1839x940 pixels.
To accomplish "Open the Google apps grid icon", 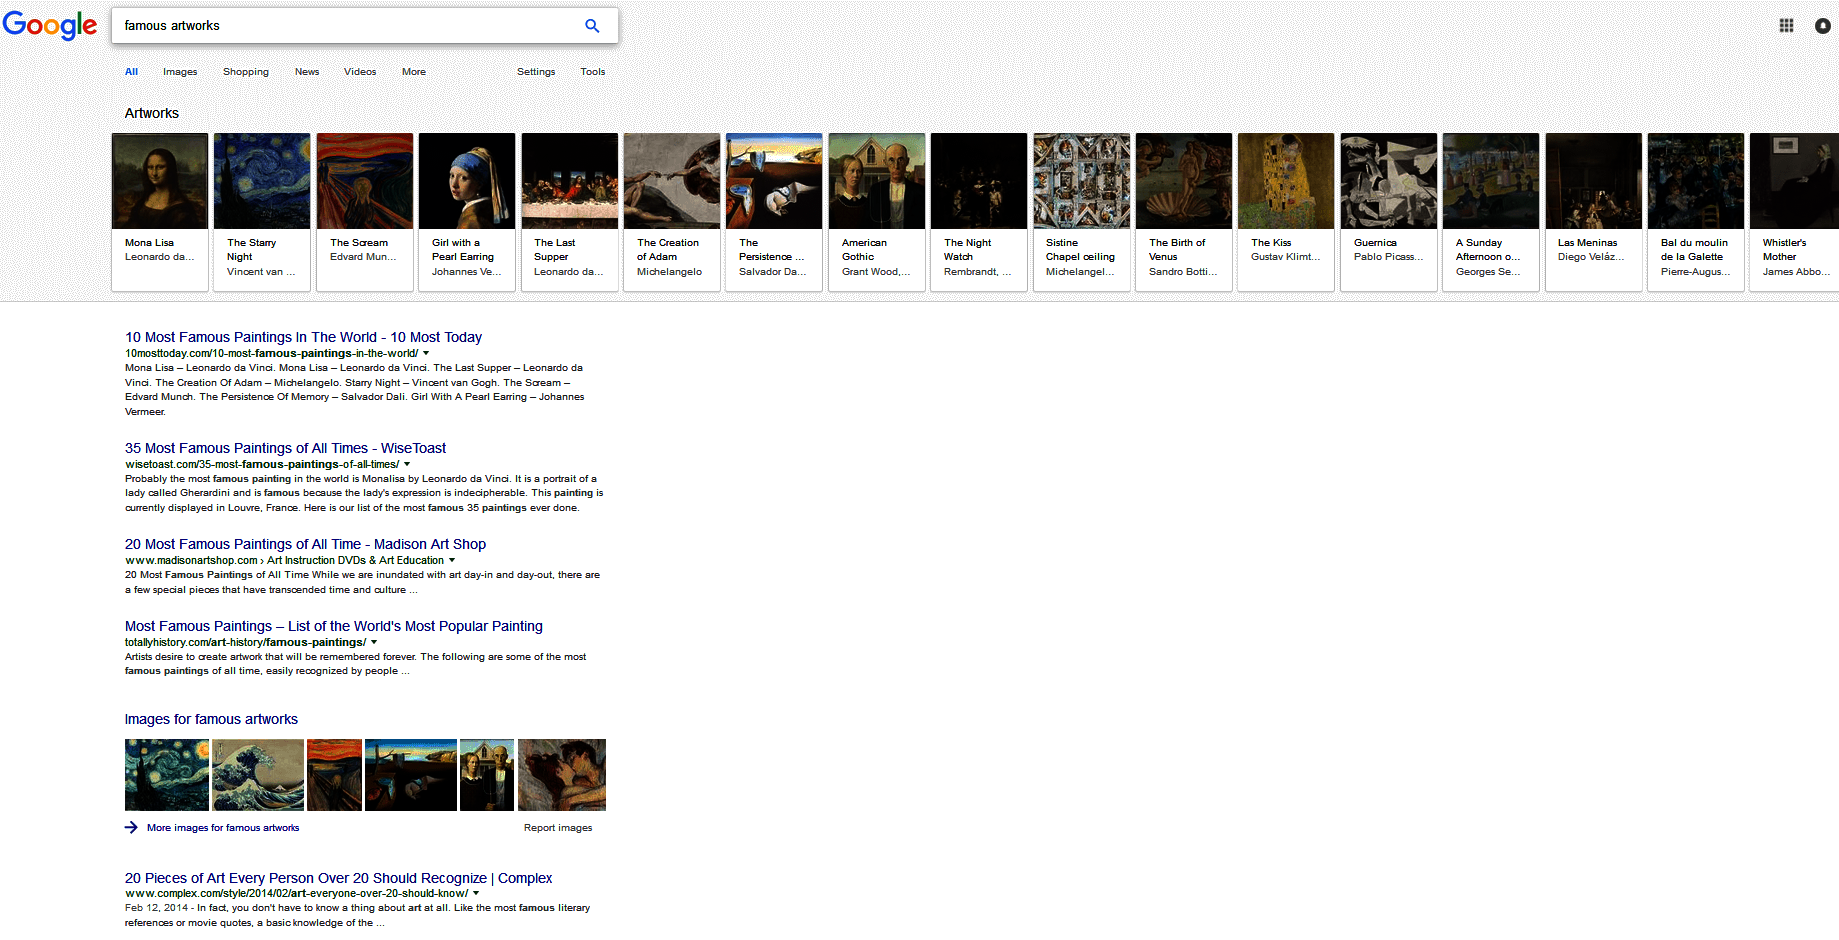I will [1786, 25].
